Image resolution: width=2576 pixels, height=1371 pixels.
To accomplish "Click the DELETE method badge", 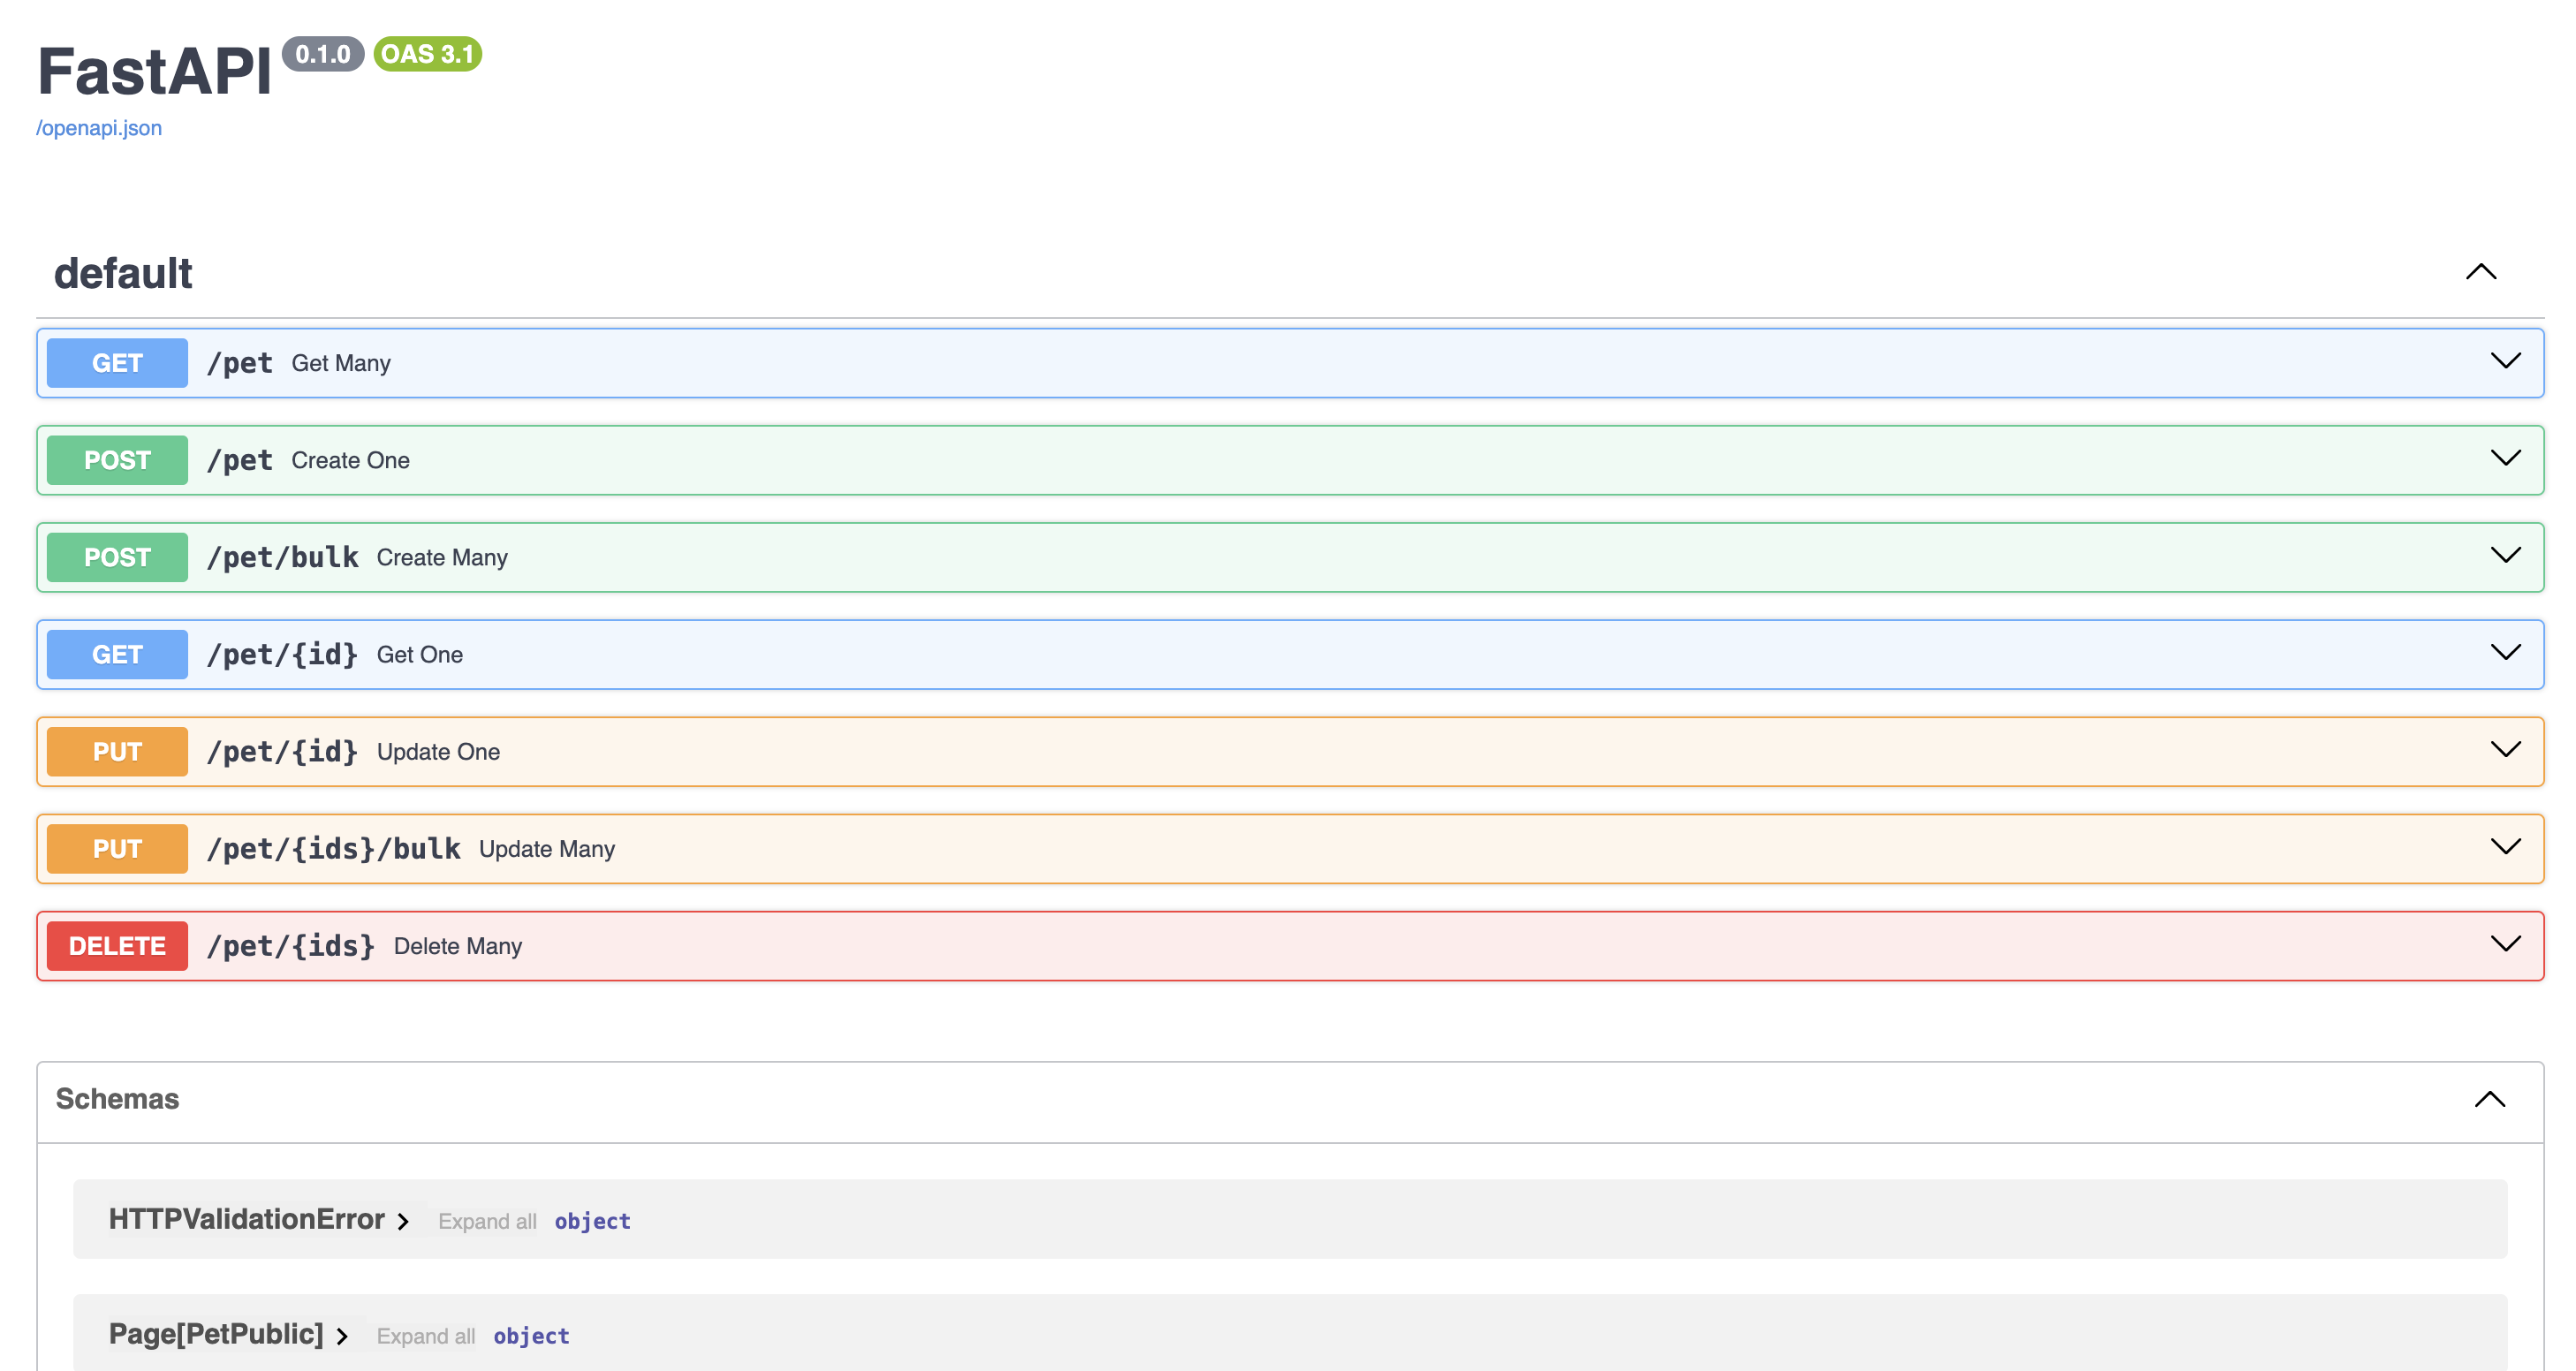I will pyautogui.click(x=117, y=946).
